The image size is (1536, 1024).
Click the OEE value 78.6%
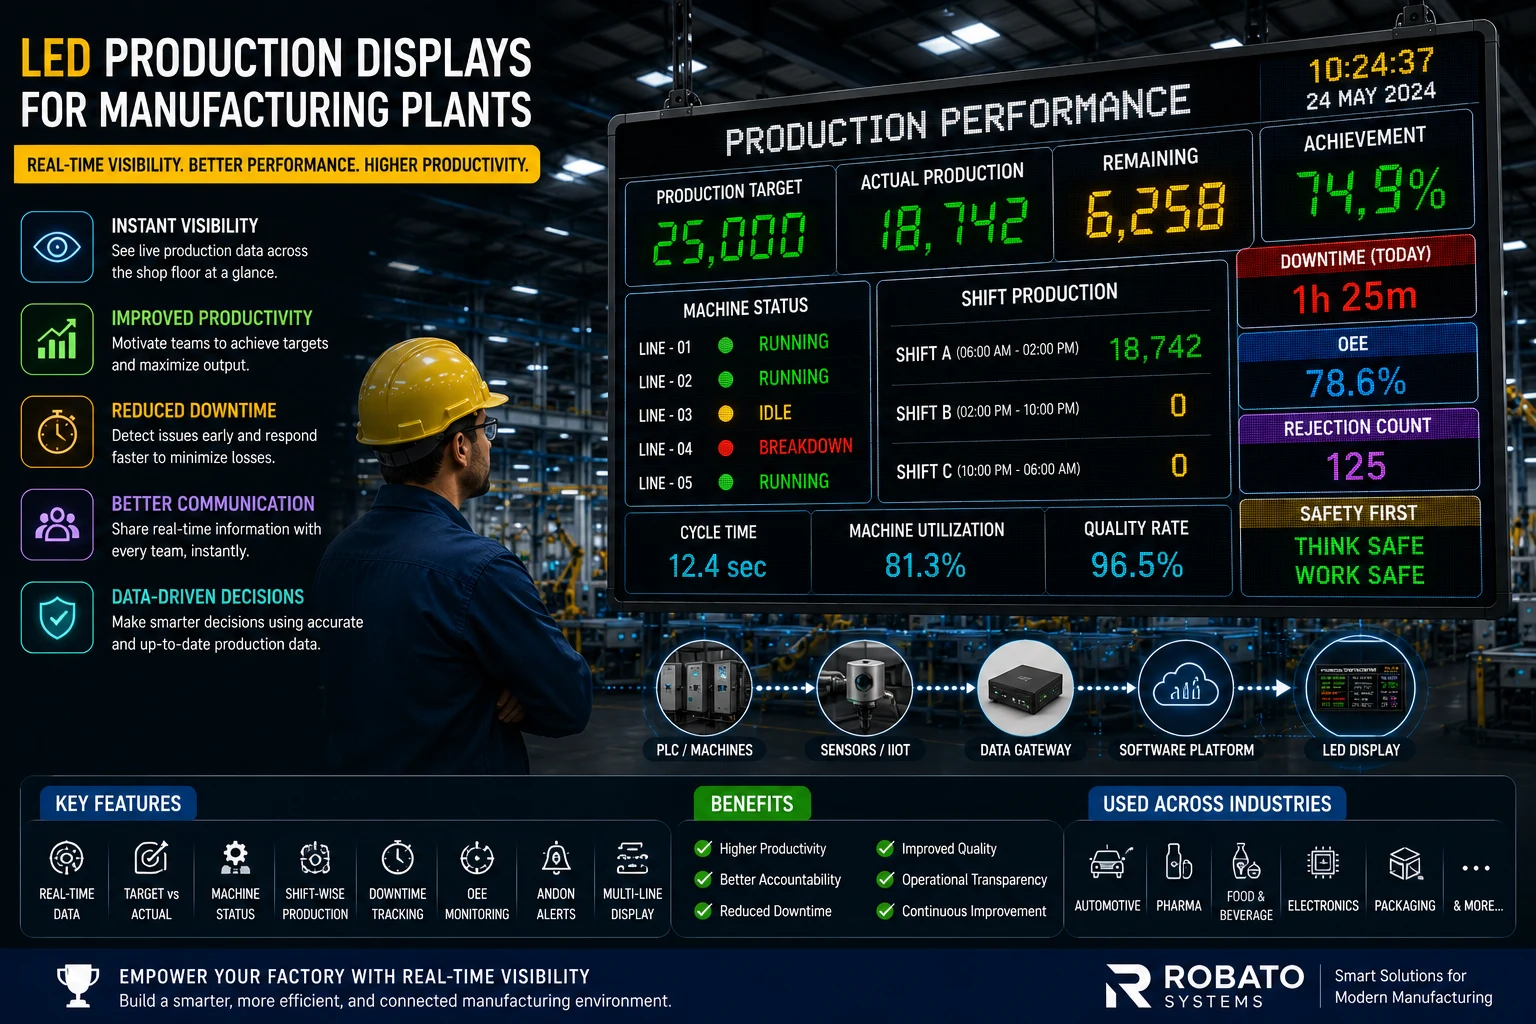coord(1356,382)
